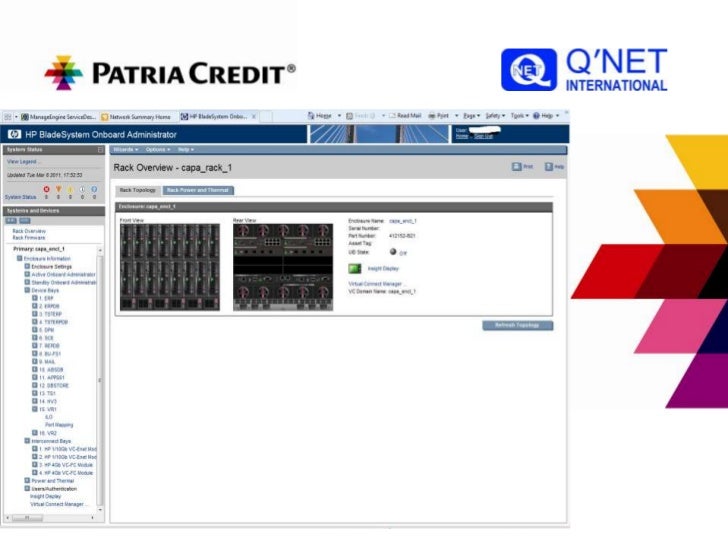728x546 pixels.
Task: Open the Rack Overview link in sidebar
Action: click(x=29, y=231)
